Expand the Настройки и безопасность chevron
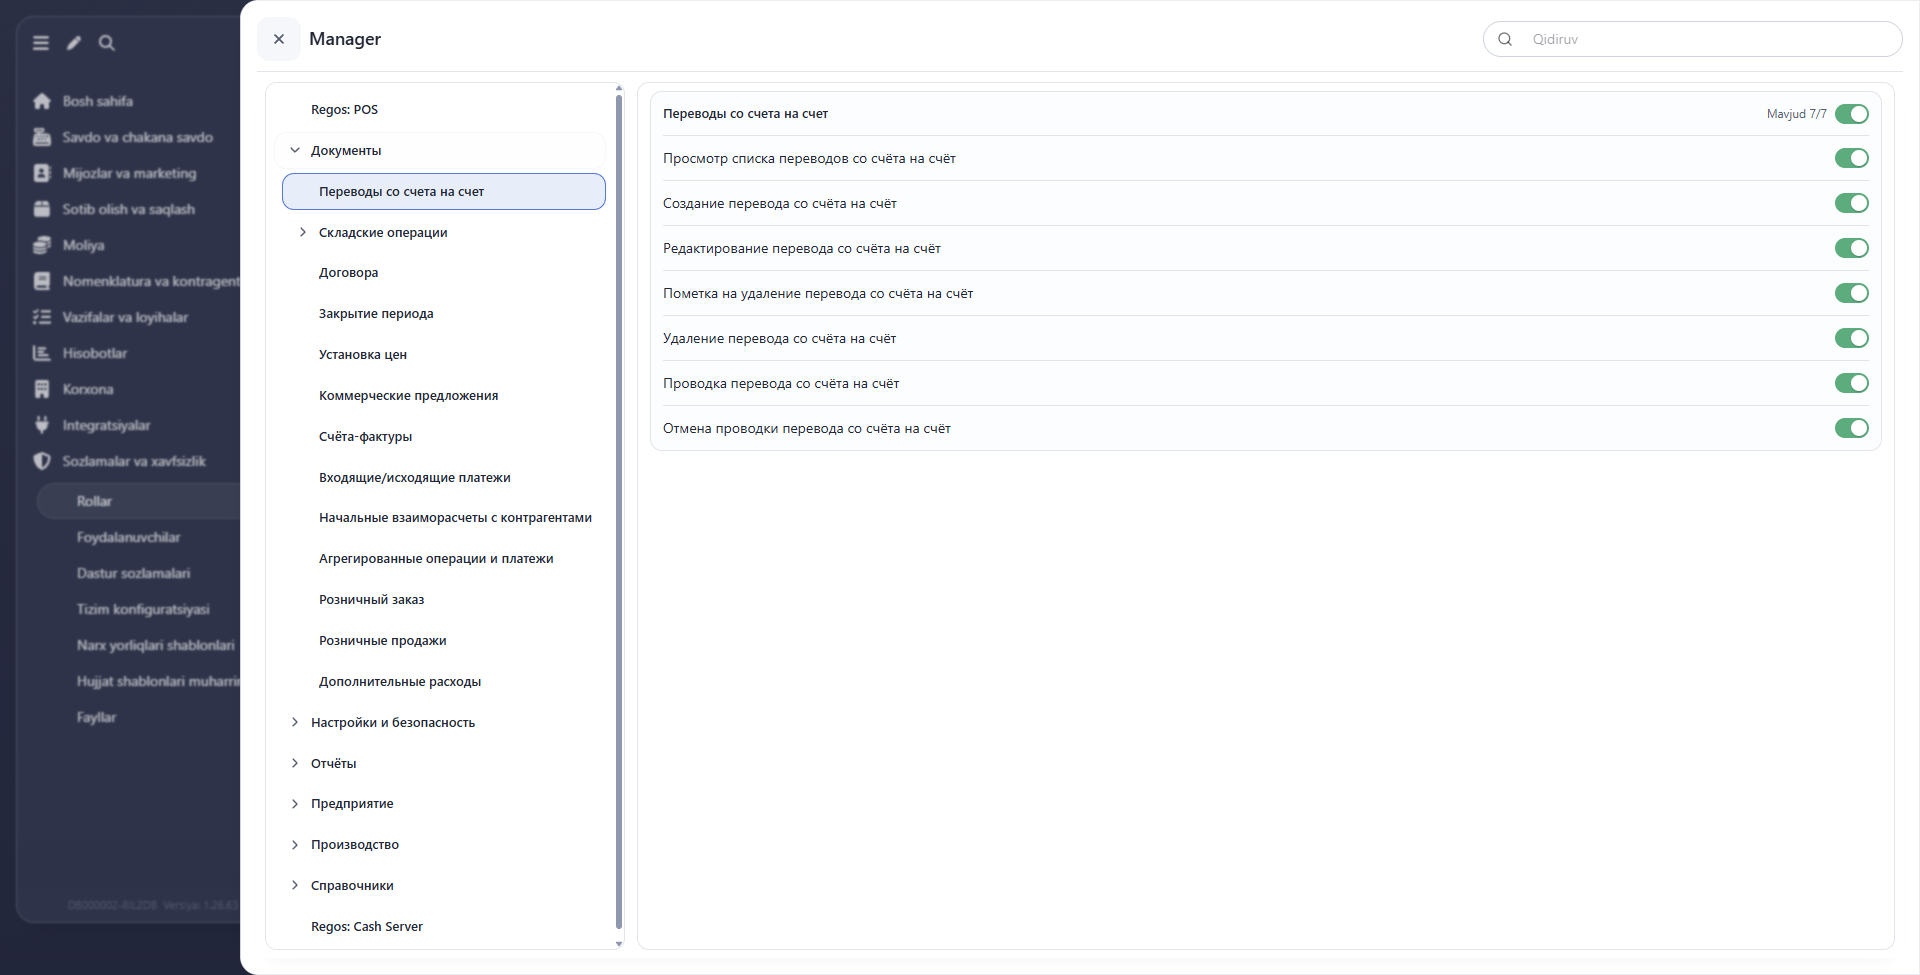The height and width of the screenshot is (975, 1920). pos(295,722)
